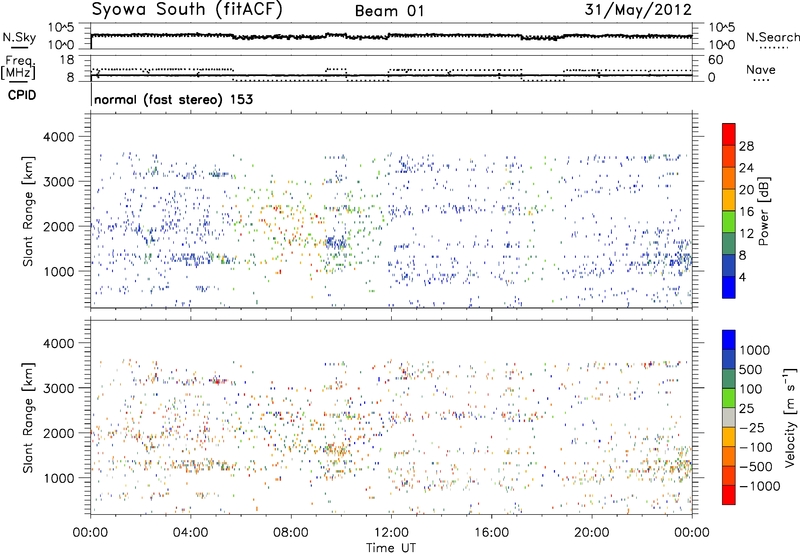Click the 16 label on Power colorbar

pos(746,212)
